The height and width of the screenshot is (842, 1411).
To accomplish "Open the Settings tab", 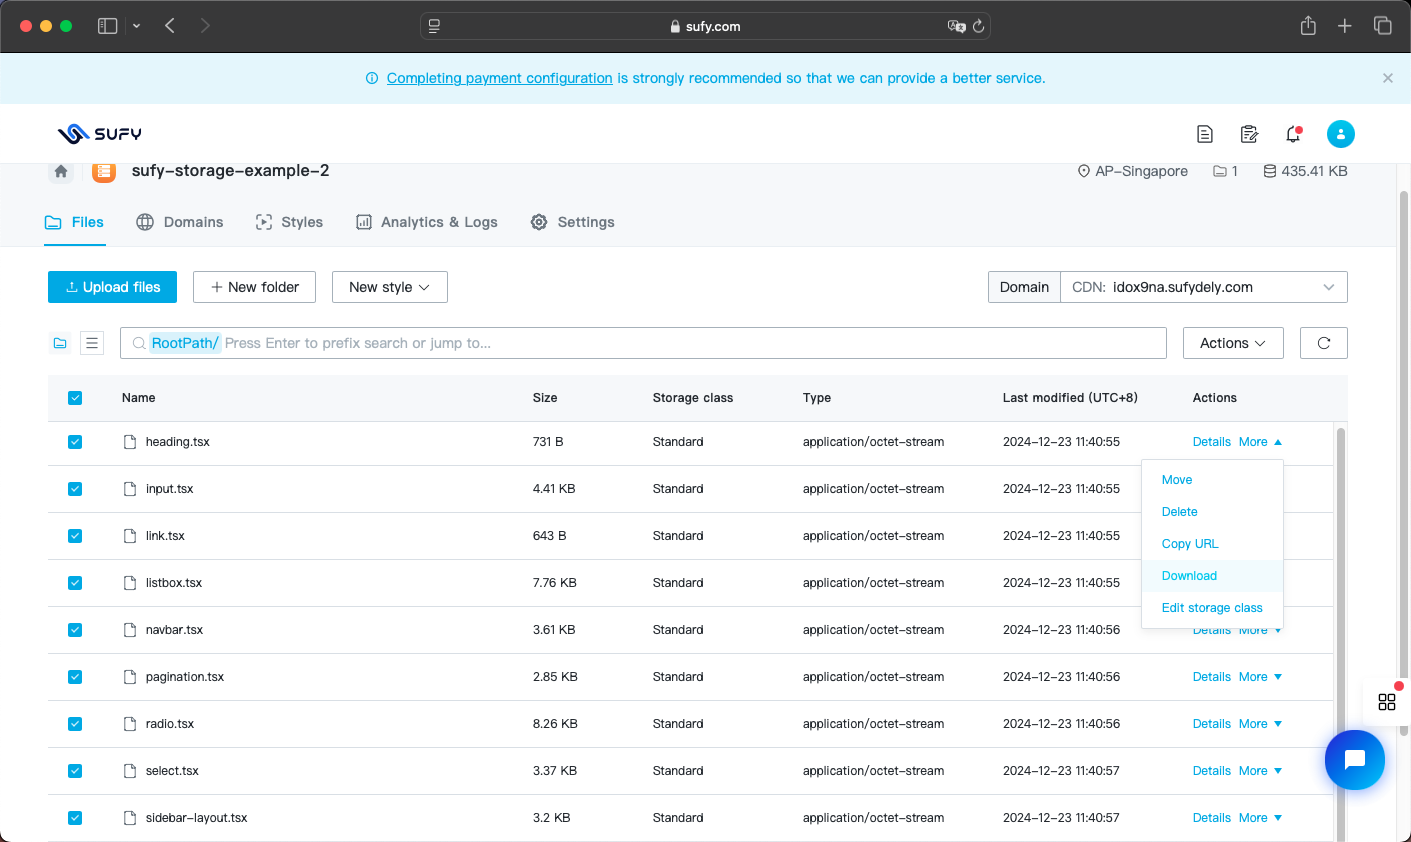I will tap(572, 222).
